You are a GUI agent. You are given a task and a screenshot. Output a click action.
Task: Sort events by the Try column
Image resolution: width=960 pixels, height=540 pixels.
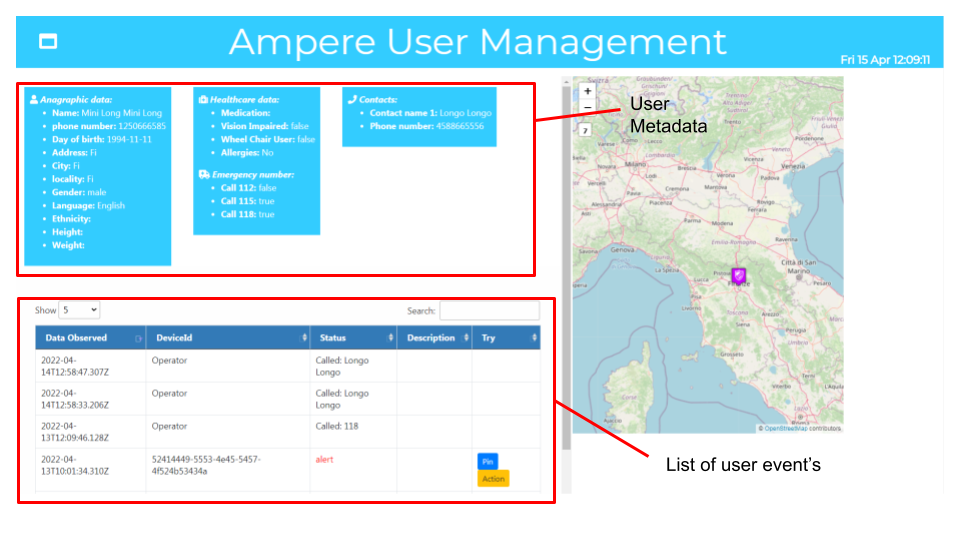coord(506,338)
